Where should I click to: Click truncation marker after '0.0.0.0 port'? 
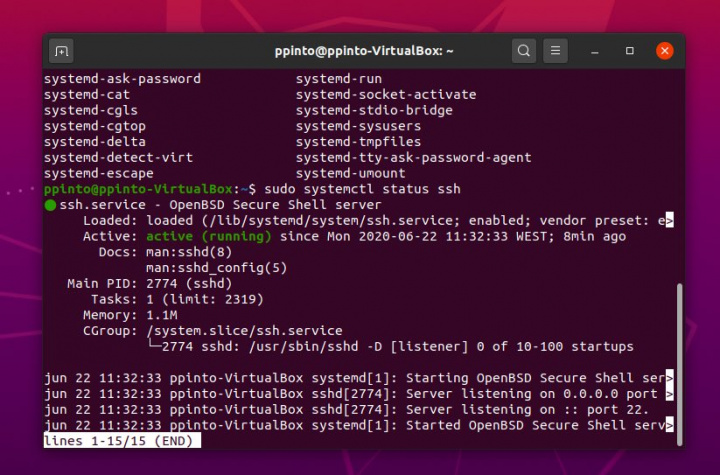coord(668,394)
